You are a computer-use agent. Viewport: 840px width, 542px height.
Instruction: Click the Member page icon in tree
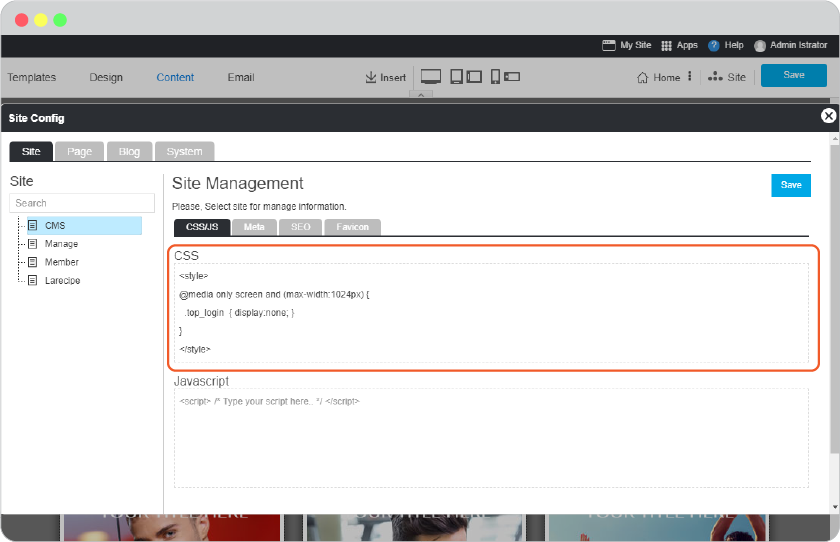[33, 262]
